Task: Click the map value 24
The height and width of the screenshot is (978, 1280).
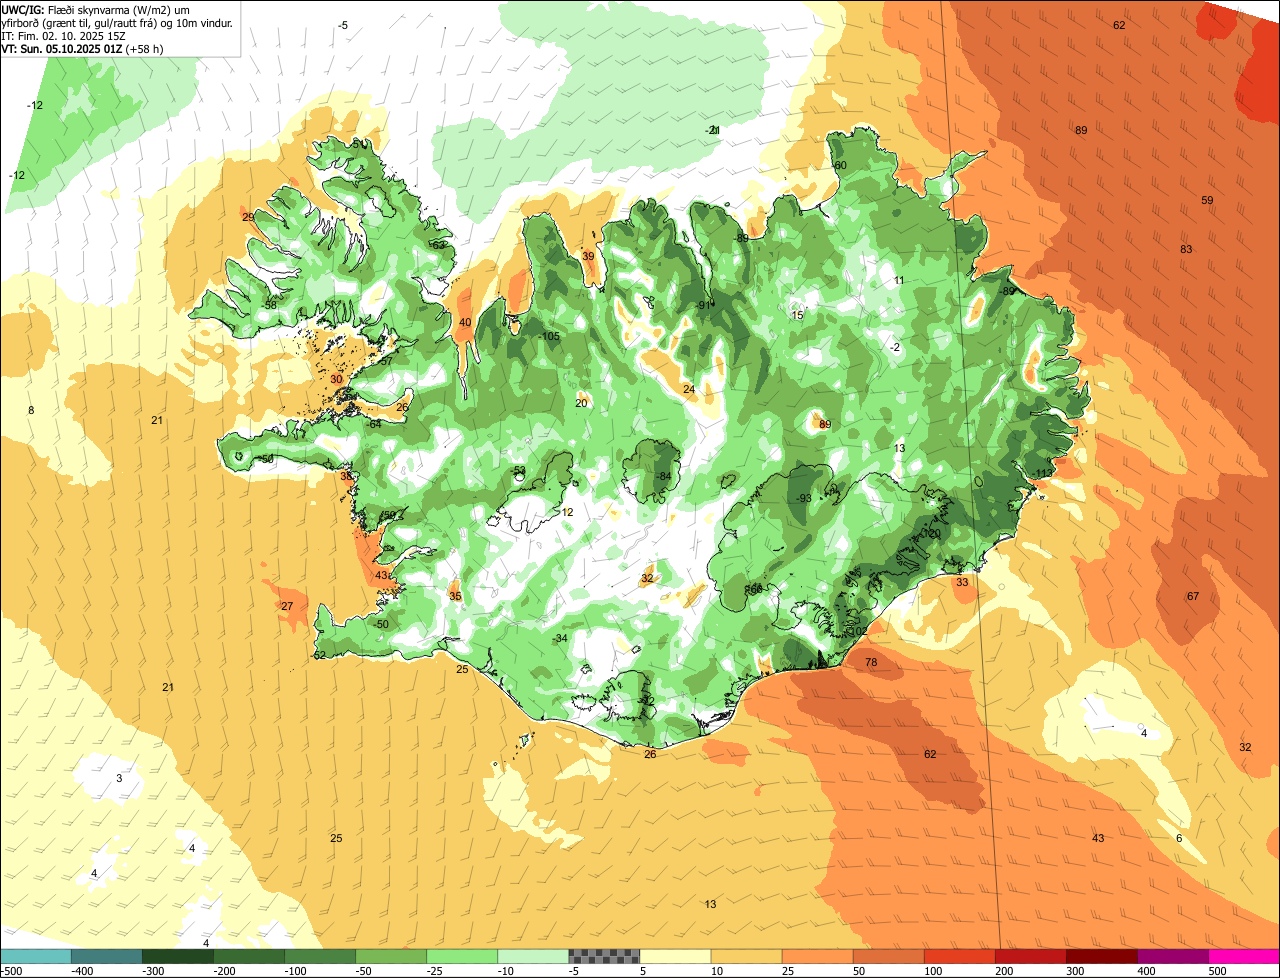Action: (688, 389)
